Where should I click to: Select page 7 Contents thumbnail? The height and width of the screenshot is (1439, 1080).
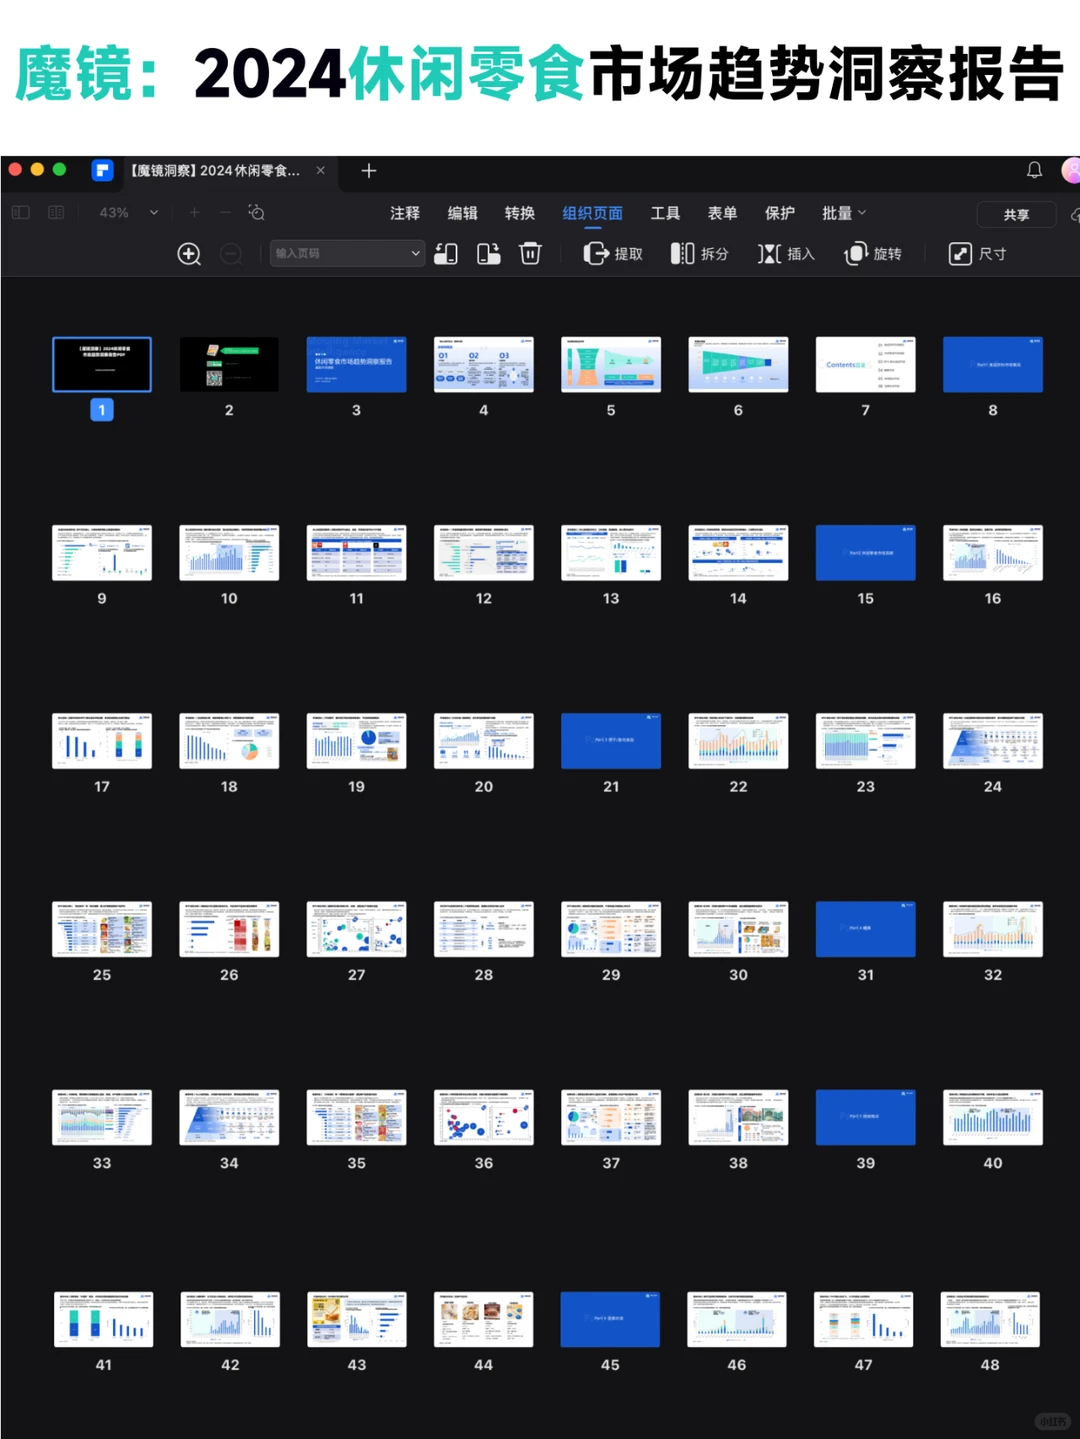click(865, 364)
